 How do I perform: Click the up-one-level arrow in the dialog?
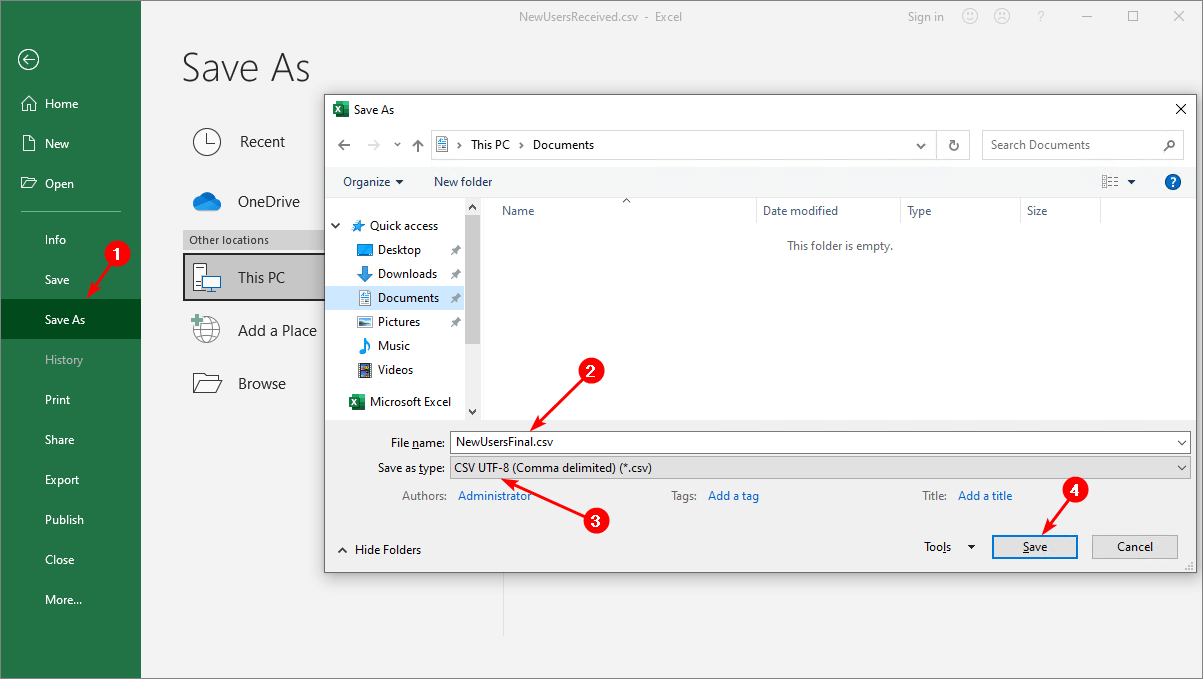pos(417,145)
